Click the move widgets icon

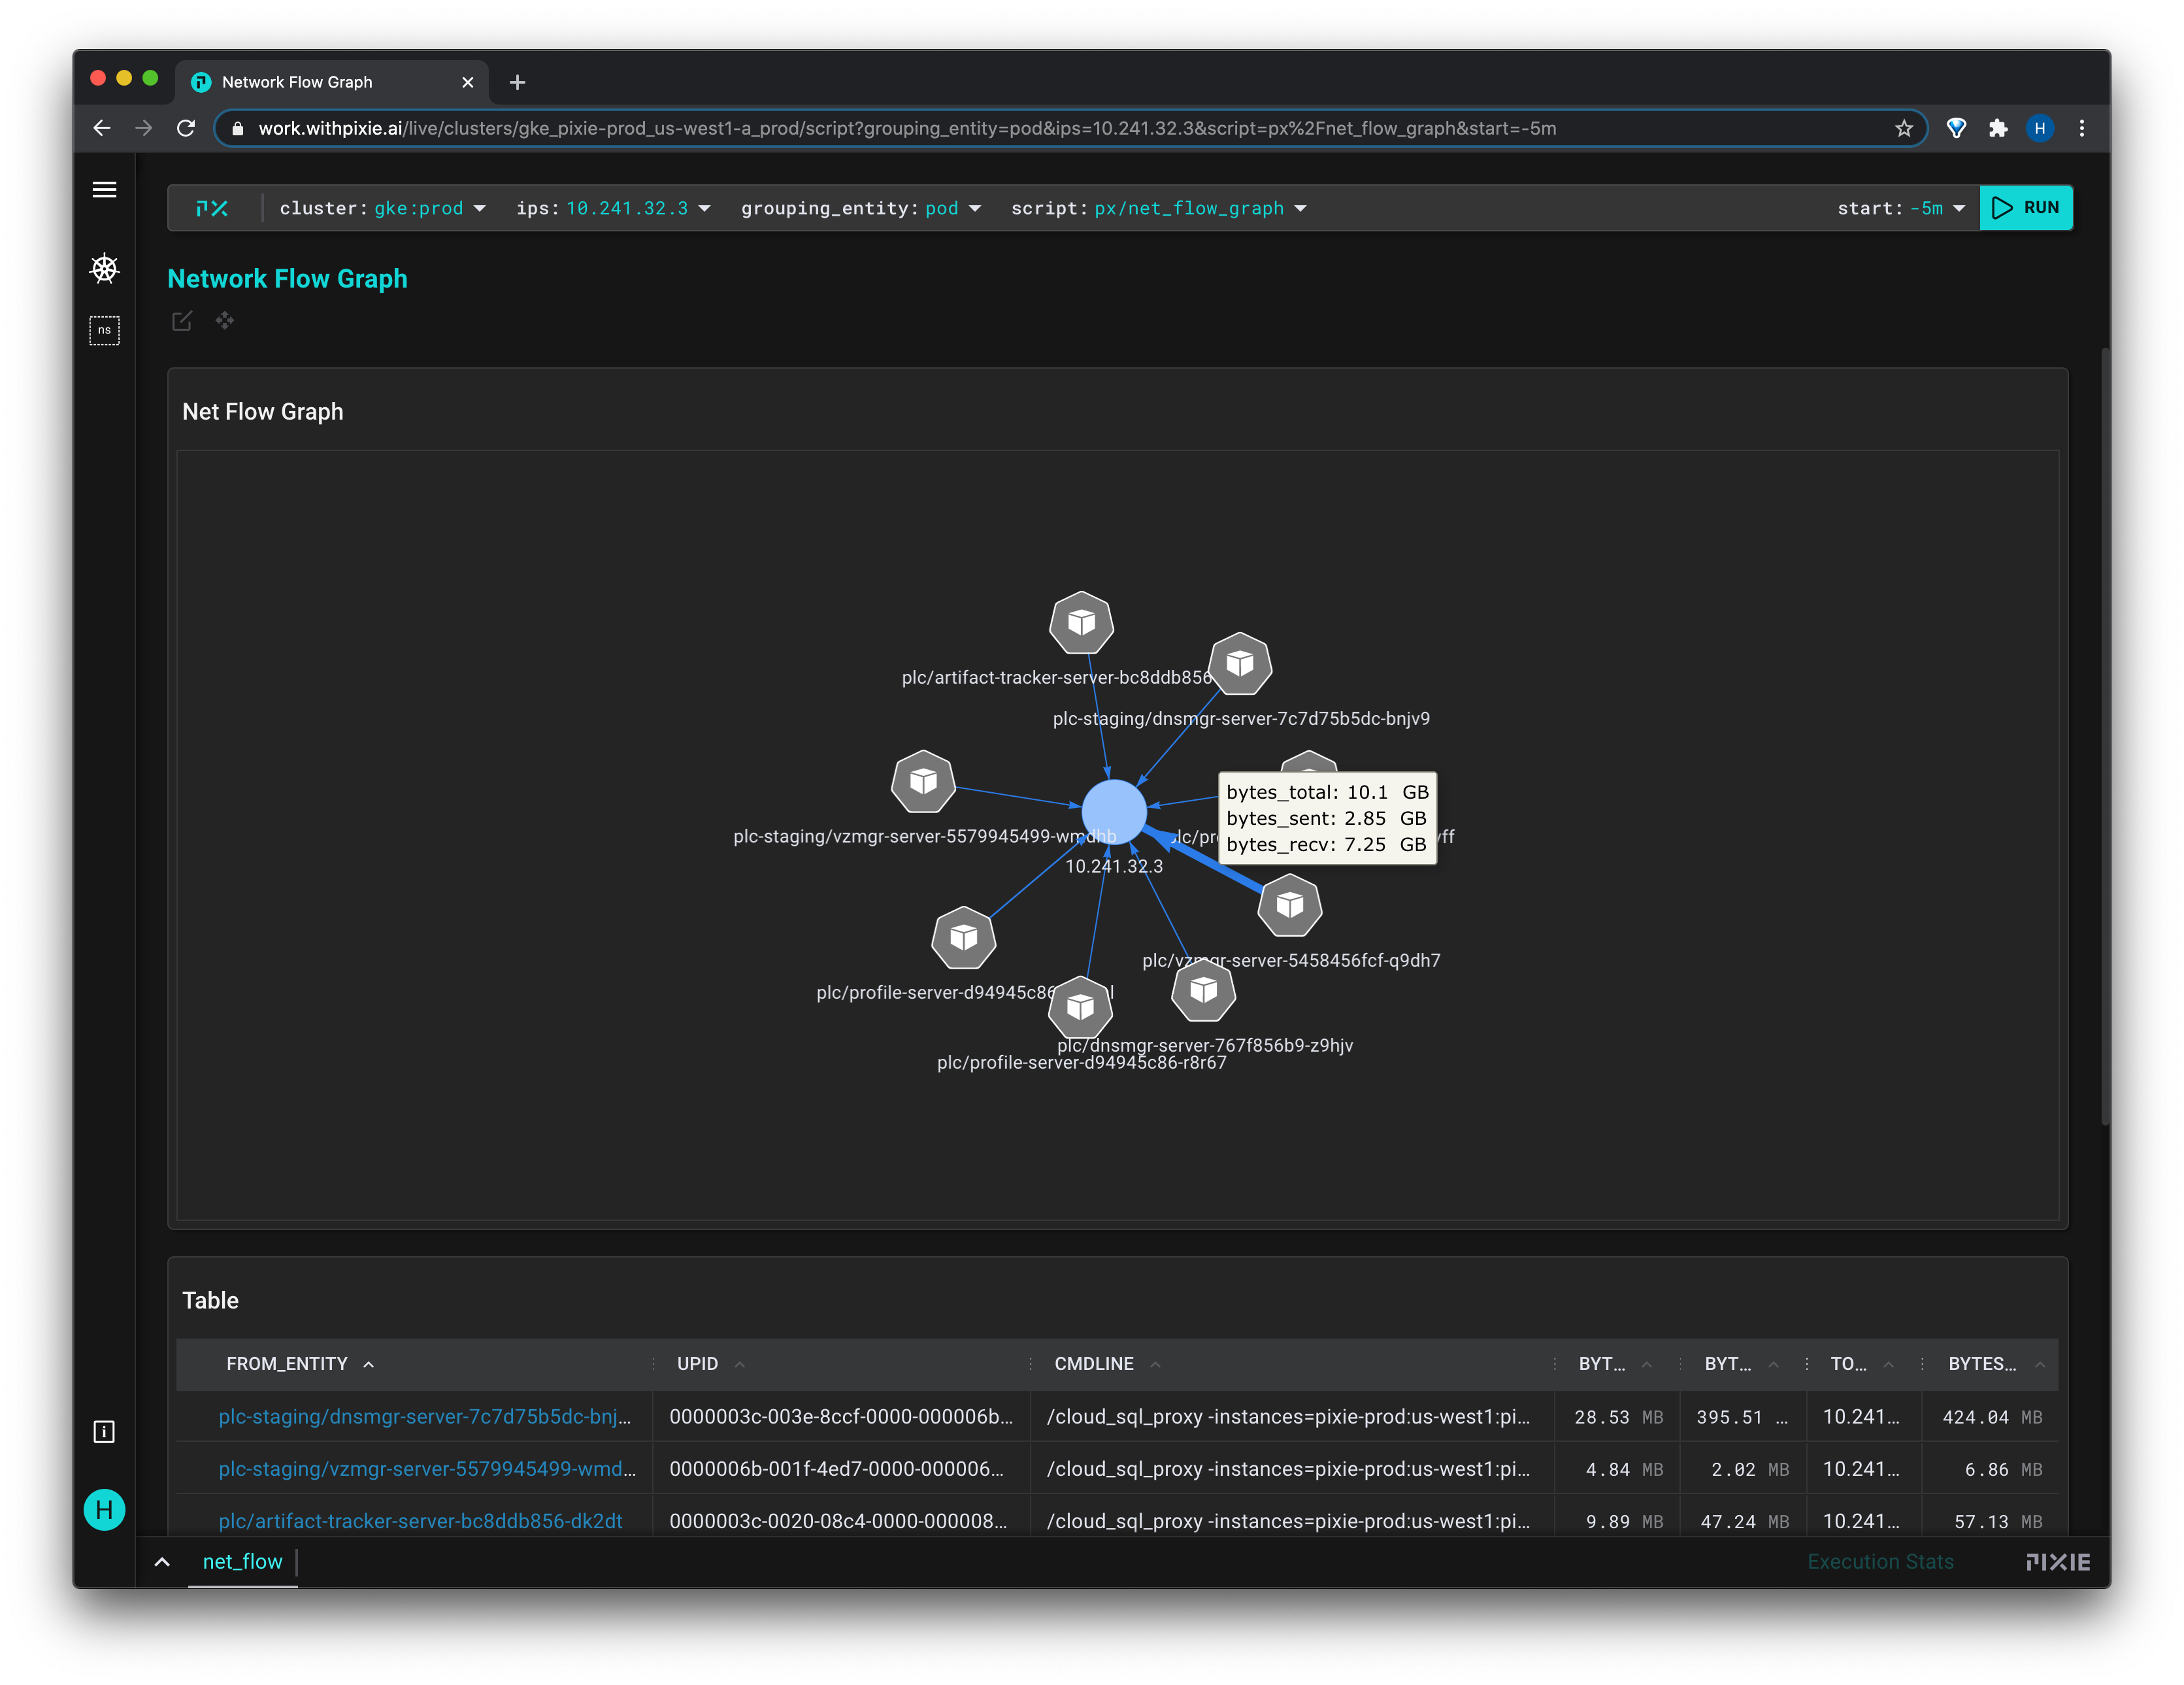click(x=225, y=321)
